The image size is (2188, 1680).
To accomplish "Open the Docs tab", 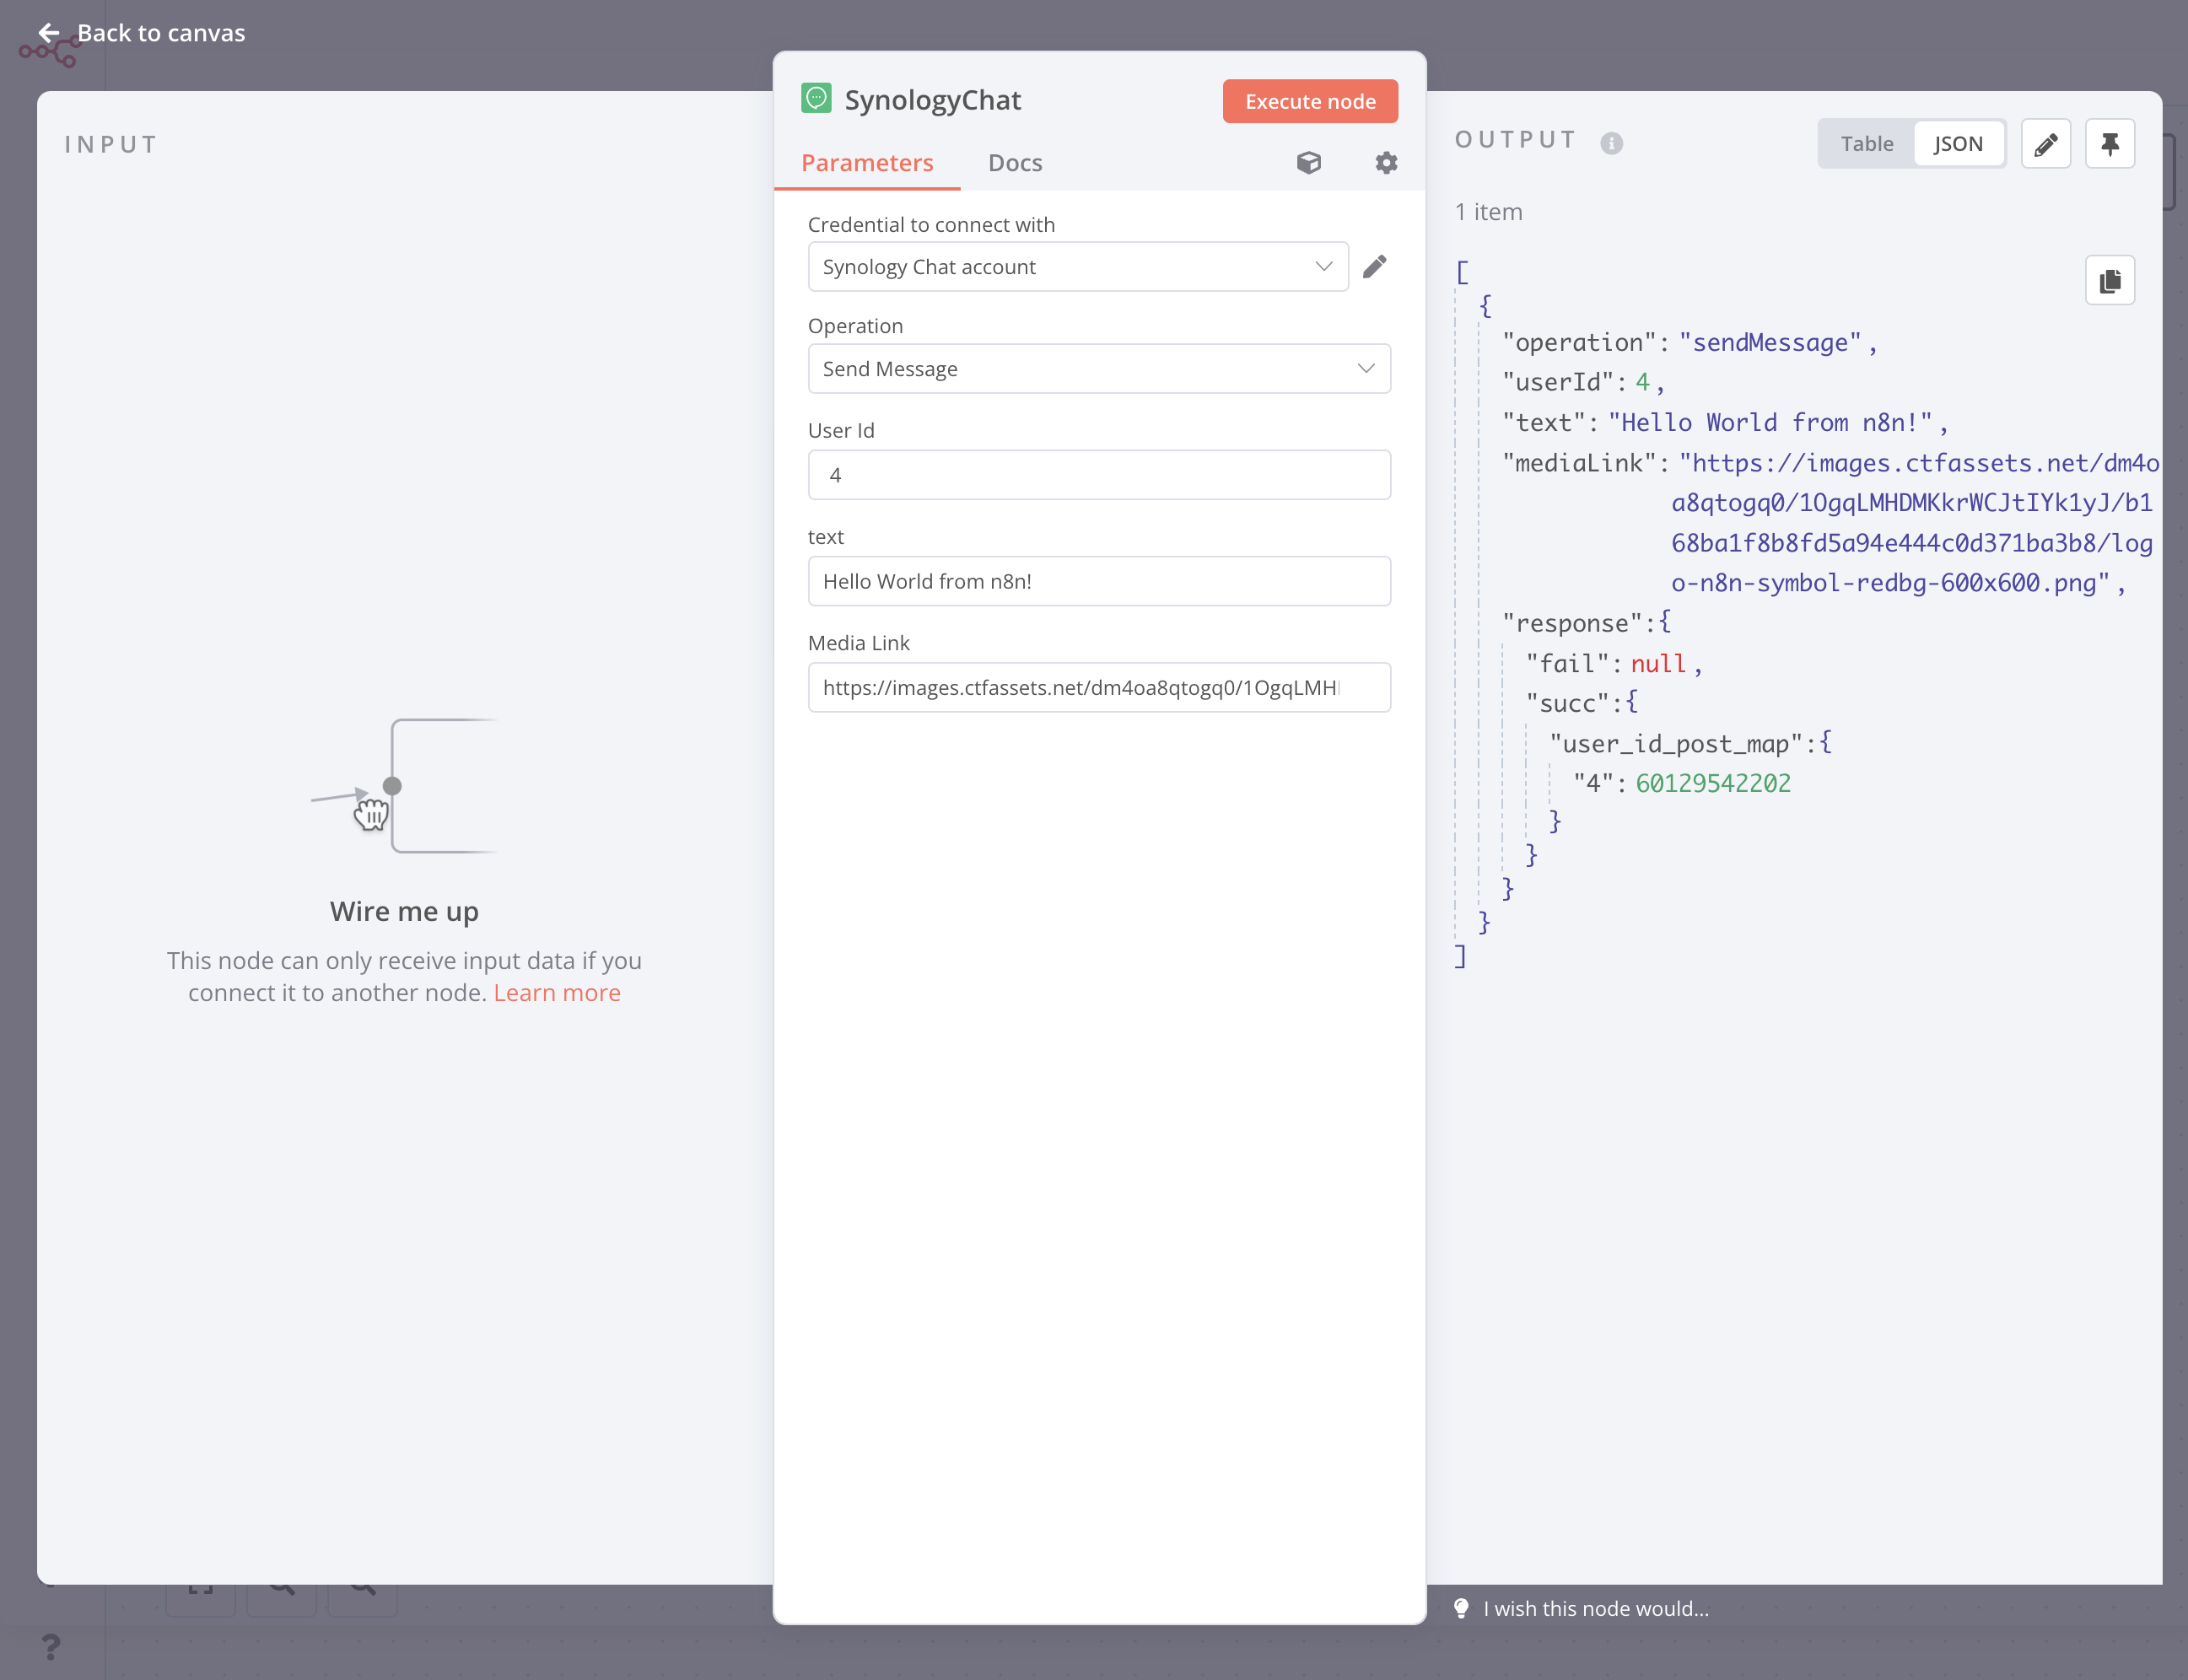I will [x=1014, y=163].
